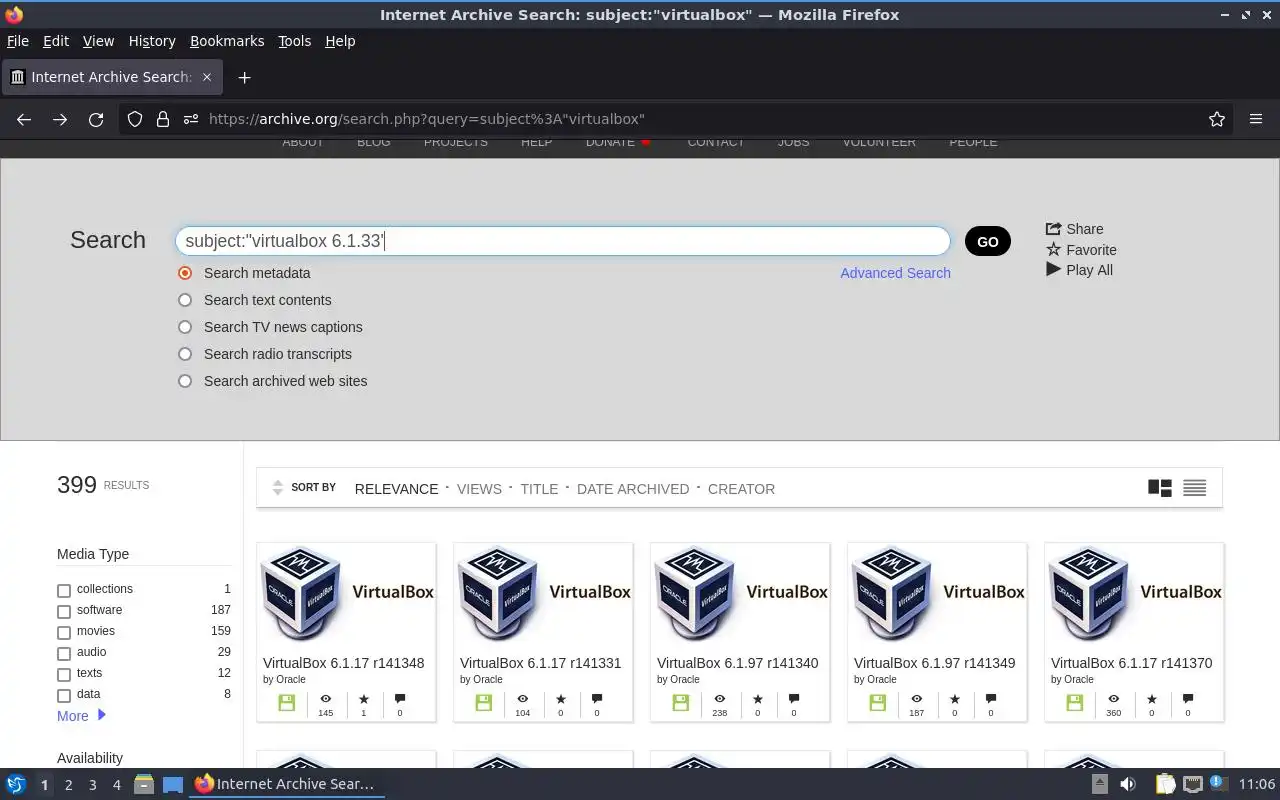Open the Firefox hamburger application menu
Viewport: 1280px width, 800px height.
1256,119
